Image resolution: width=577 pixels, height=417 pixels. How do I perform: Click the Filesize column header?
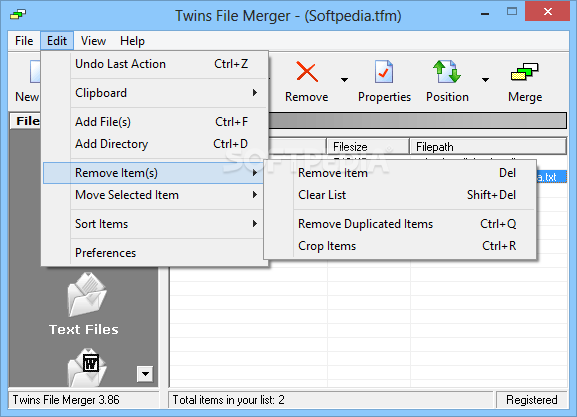pyautogui.click(x=368, y=146)
